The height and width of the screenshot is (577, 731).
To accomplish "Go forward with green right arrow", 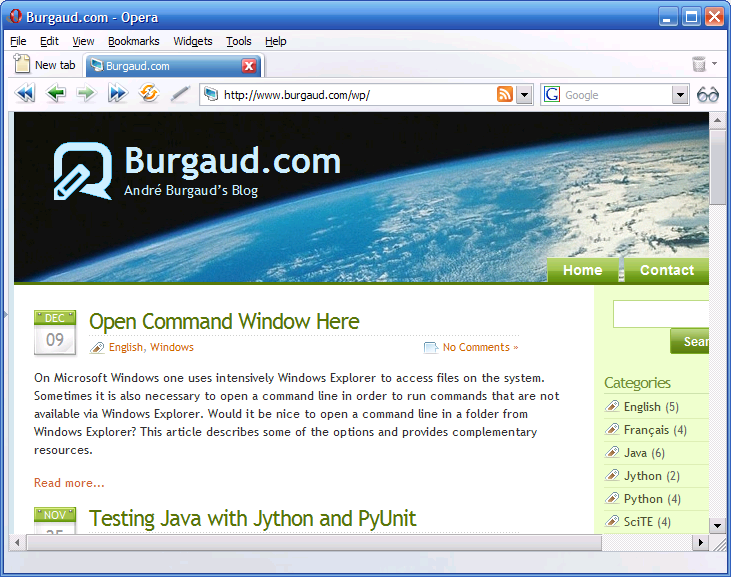I will pos(86,94).
